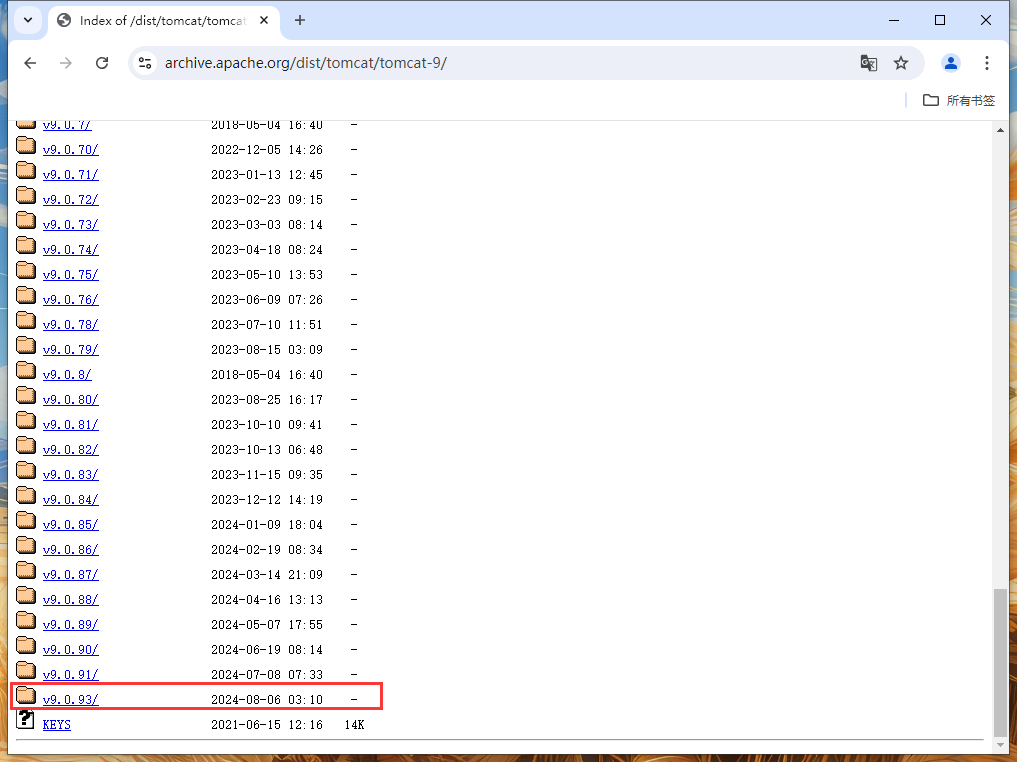The height and width of the screenshot is (762, 1017).
Task: Click the folder icon beside v9.0.93/
Action: tap(26, 695)
